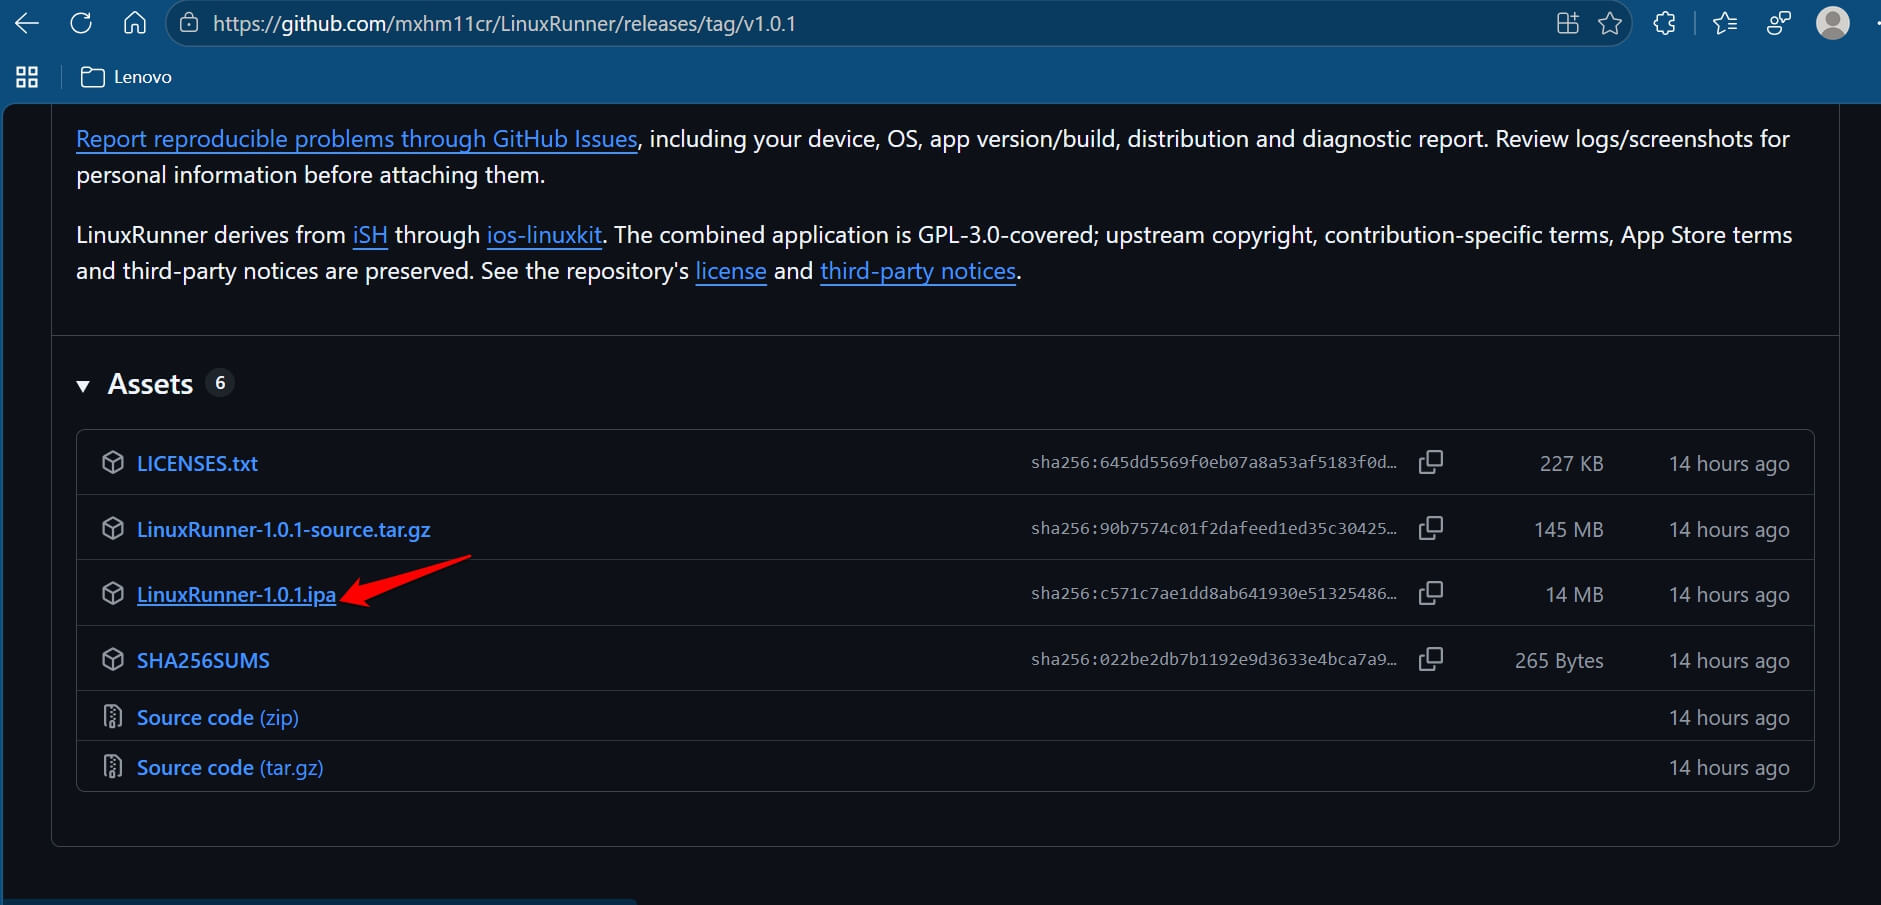This screenshot has width=1881, height=905.
Task: Add this page to favorites star
Action: coord(1610,23)
